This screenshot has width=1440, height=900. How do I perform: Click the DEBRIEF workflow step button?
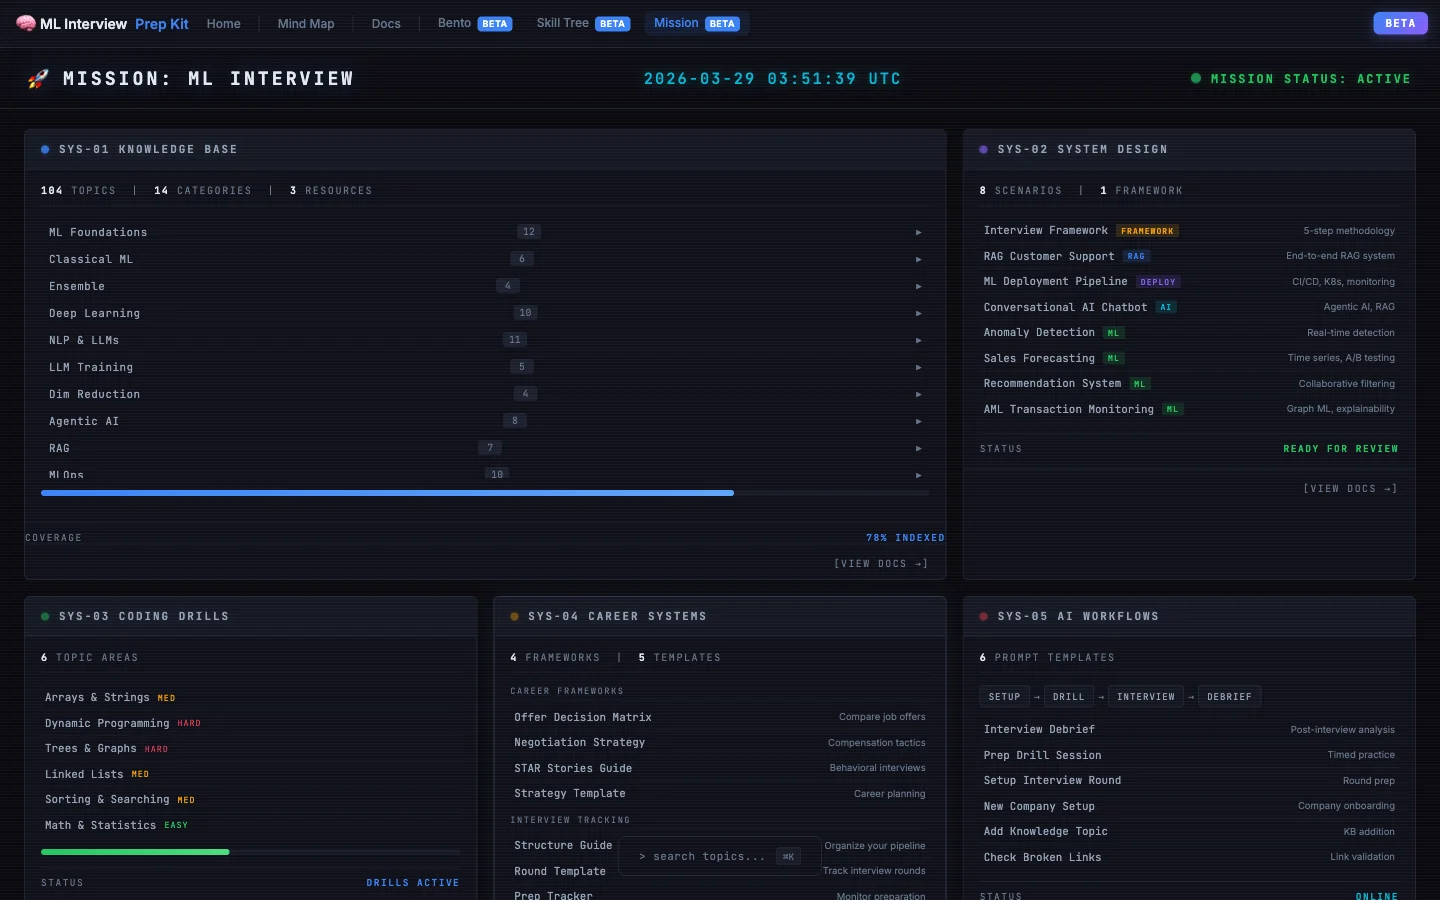point(1229,697)
